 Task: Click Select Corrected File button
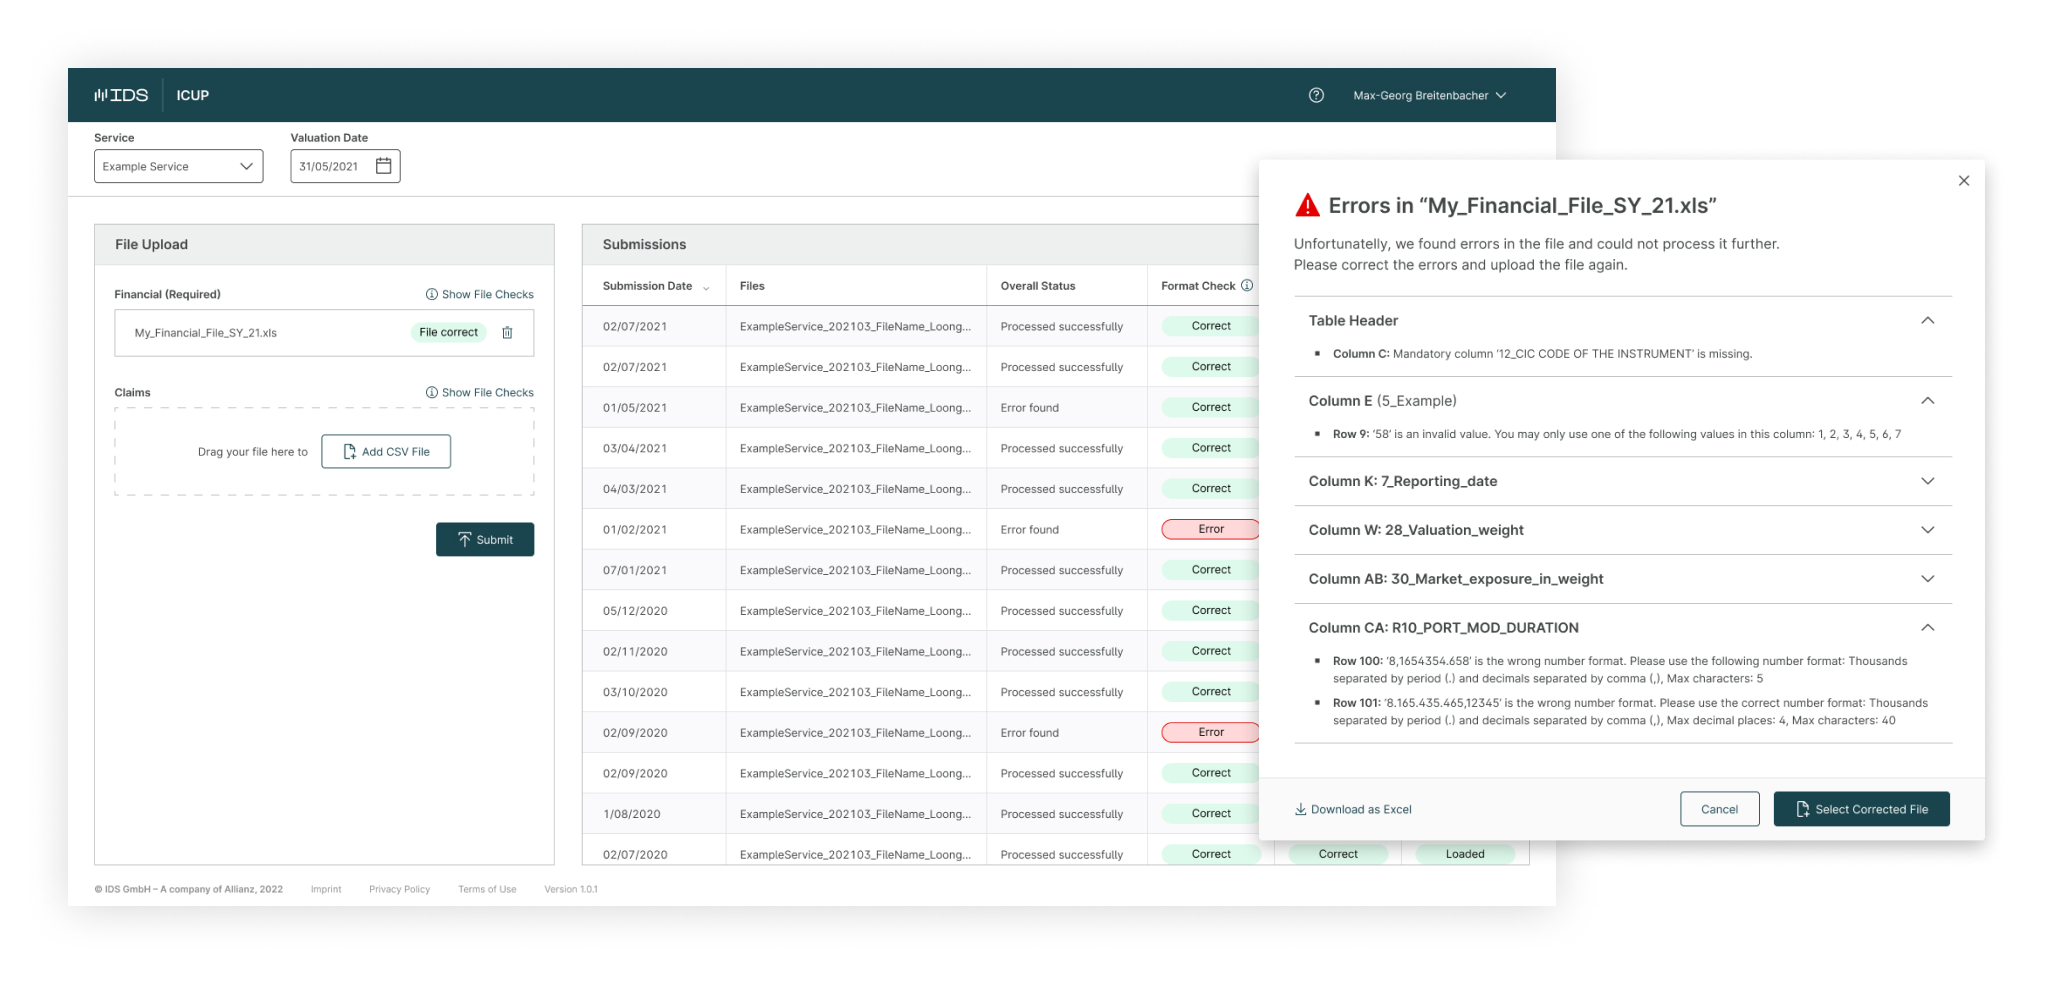[x=1862, y=809]
